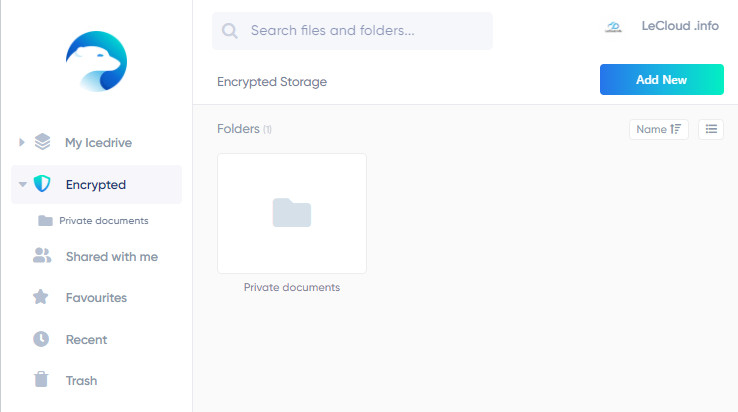Click the Icedrive polar bear logo
738x412 pixels.
click(x=96, y=61)
